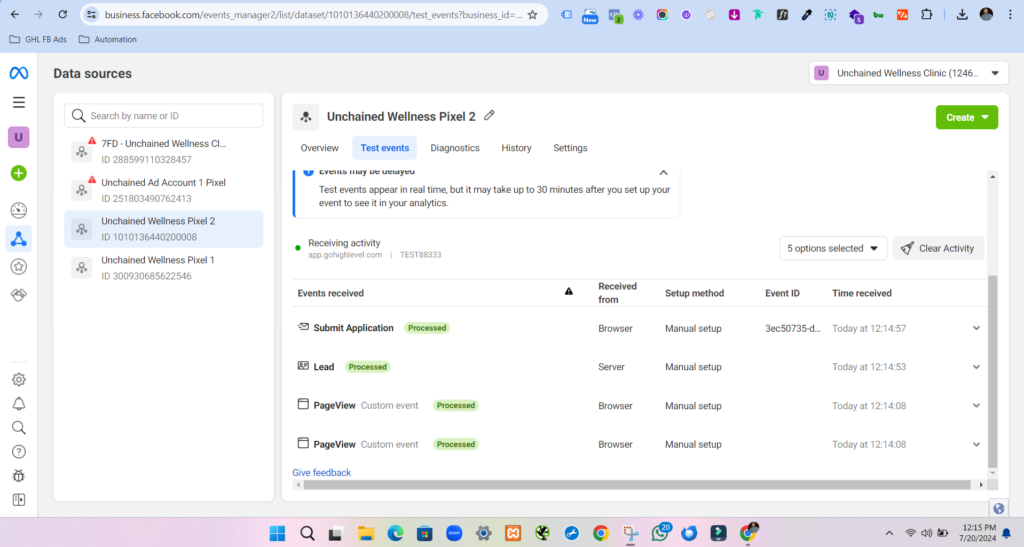Click the Submit Application event name

(353, 328)
